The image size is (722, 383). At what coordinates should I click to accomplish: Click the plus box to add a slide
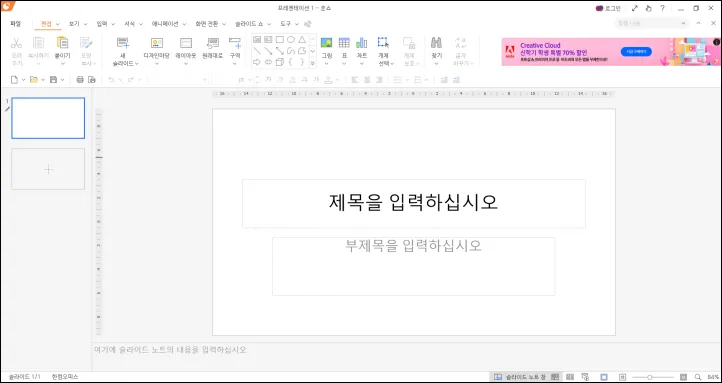point(48,169)
